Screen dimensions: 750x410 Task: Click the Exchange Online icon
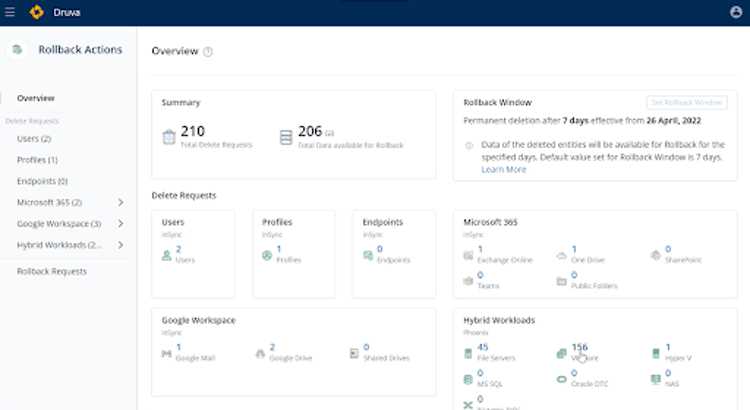pyautogui.click(x=468, y=255)
